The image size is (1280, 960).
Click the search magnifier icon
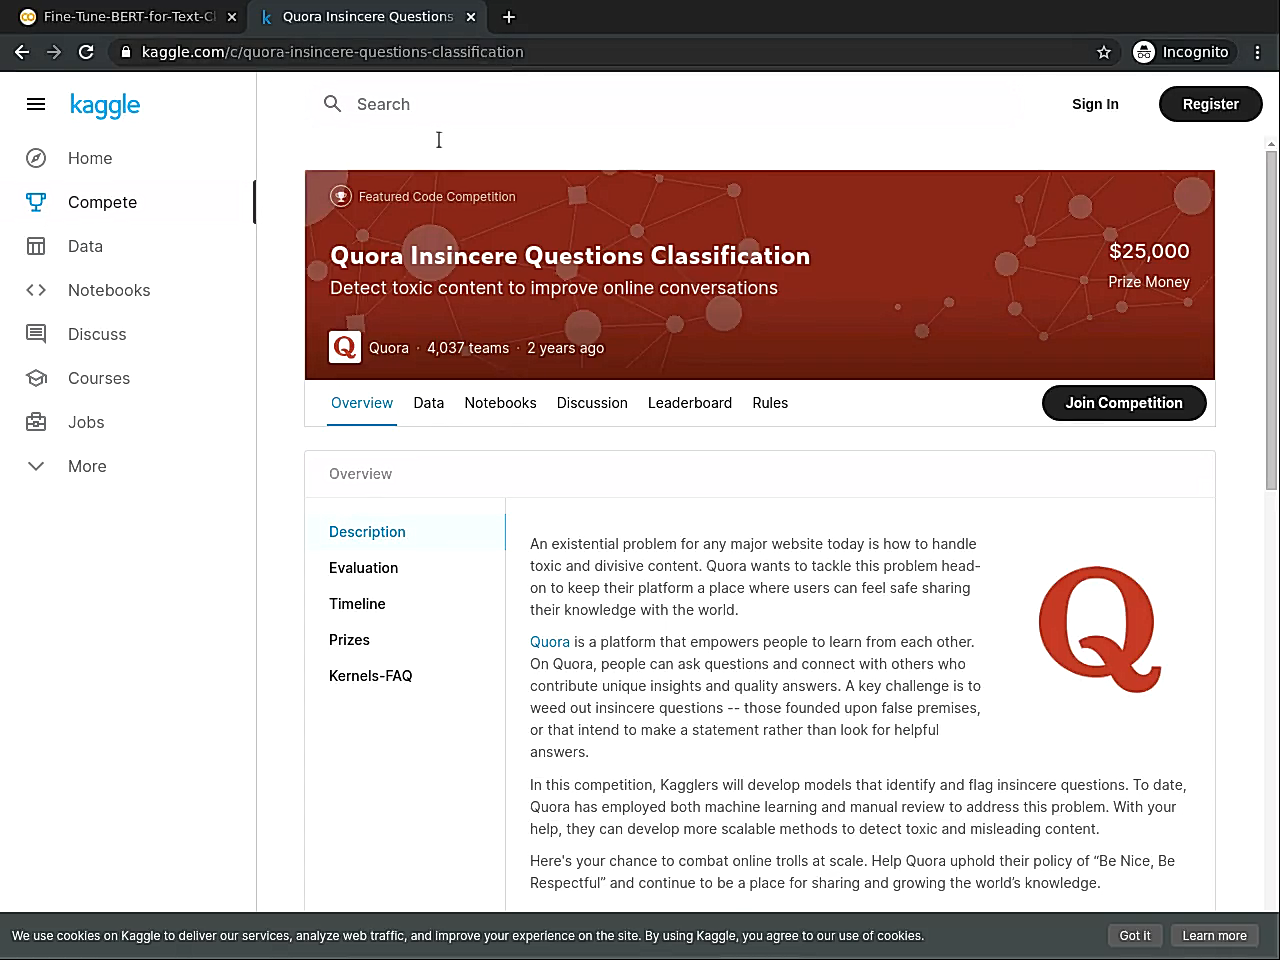click(x=333, y=103)
